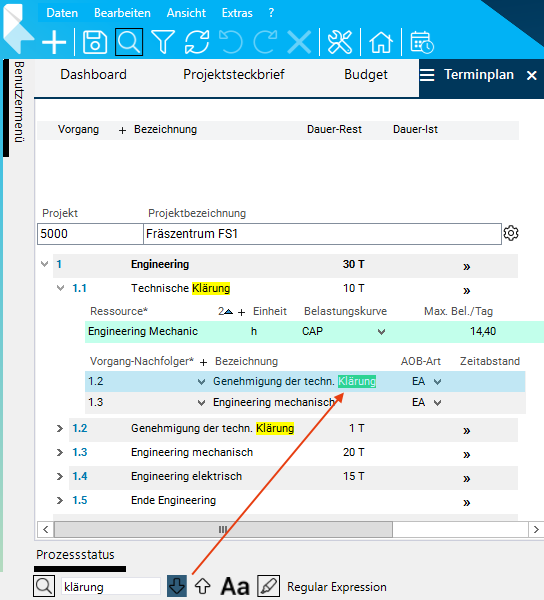
Task: Switch to the Budget tab
Action: pyautogui.click(x=366, y=74)
